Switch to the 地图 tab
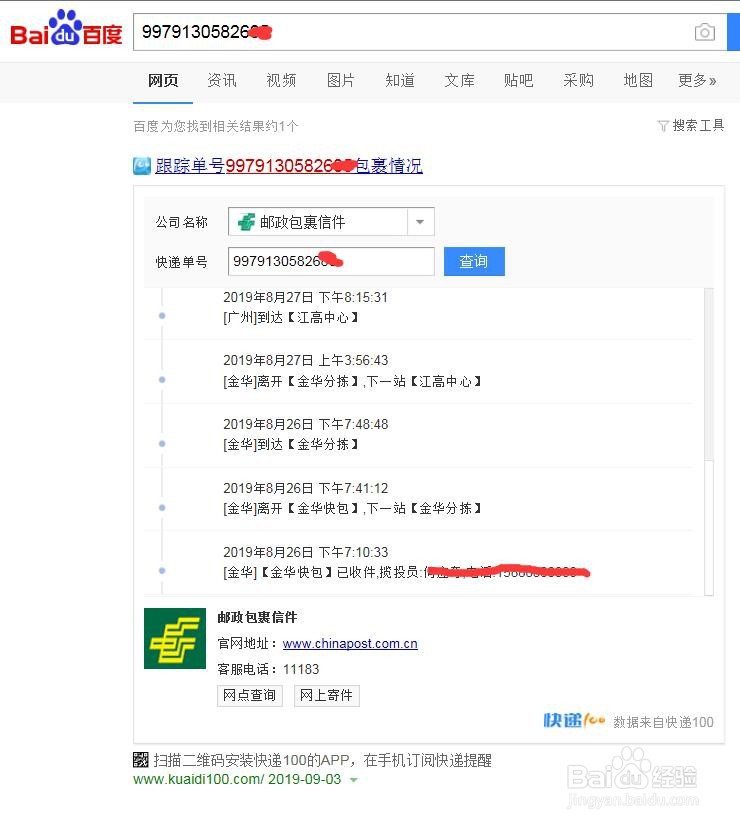 (638, 81)
